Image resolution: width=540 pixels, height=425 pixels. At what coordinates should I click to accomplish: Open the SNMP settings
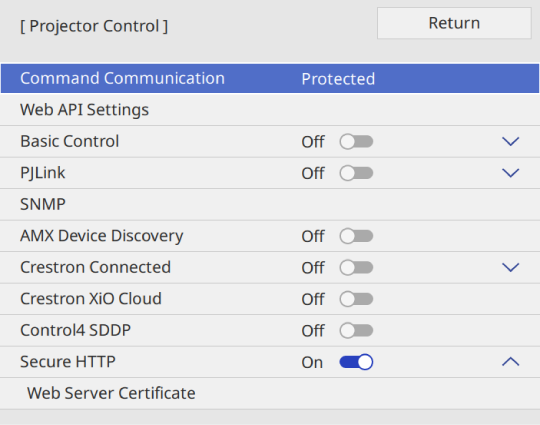click(270, 204)
